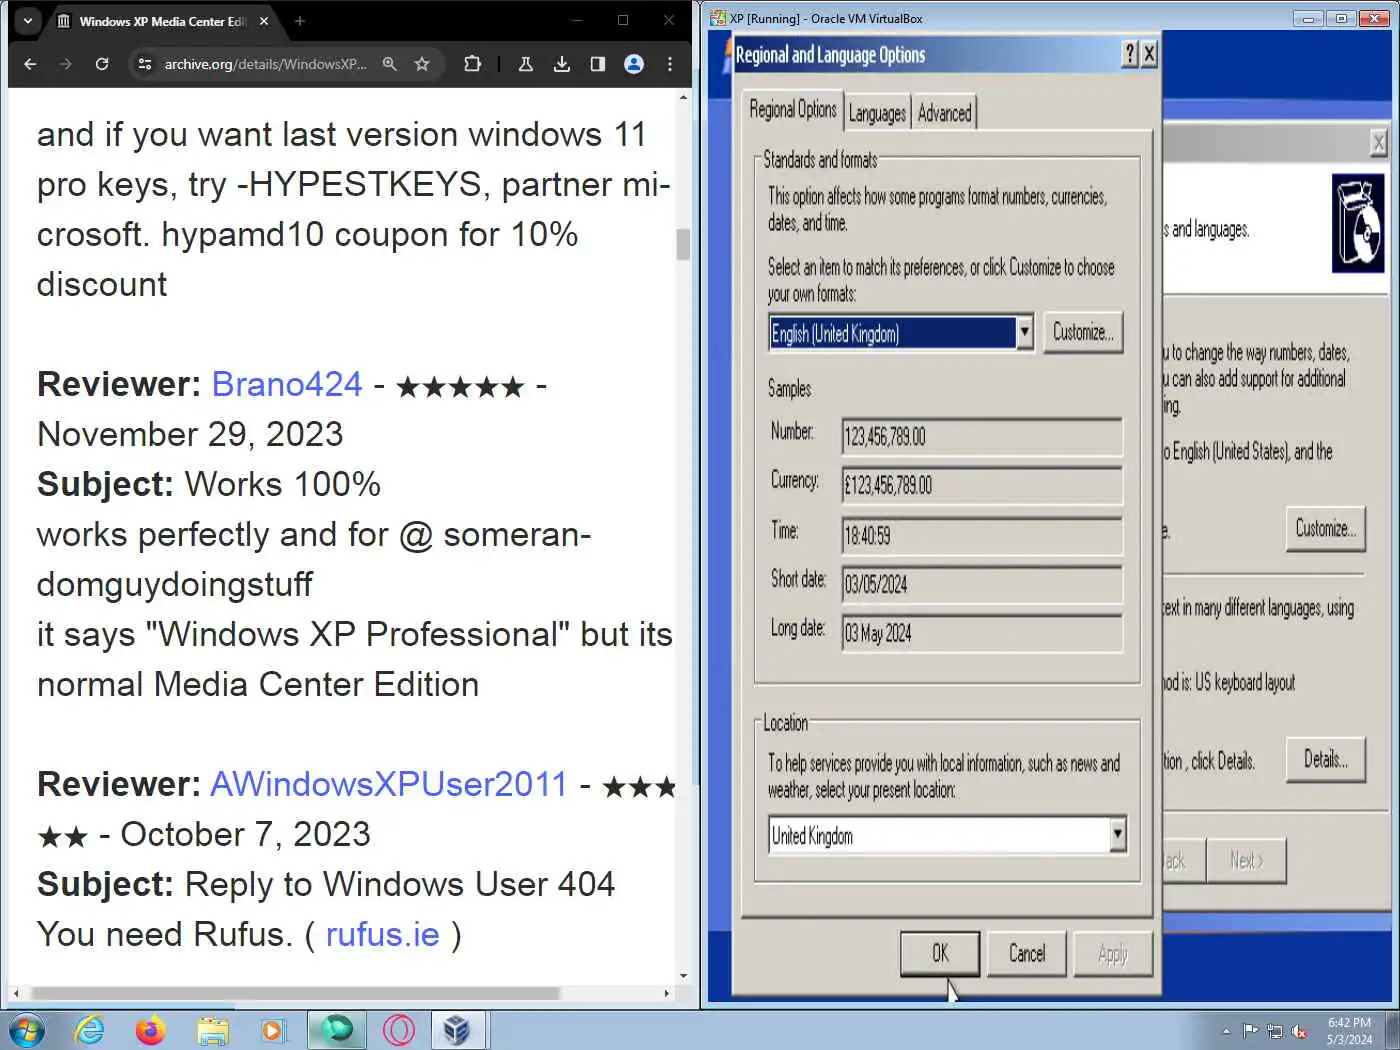This screenshot has width=1400, height=1050.
Task: Close the Windows XP Media Center tab
Action: (264, 21)
